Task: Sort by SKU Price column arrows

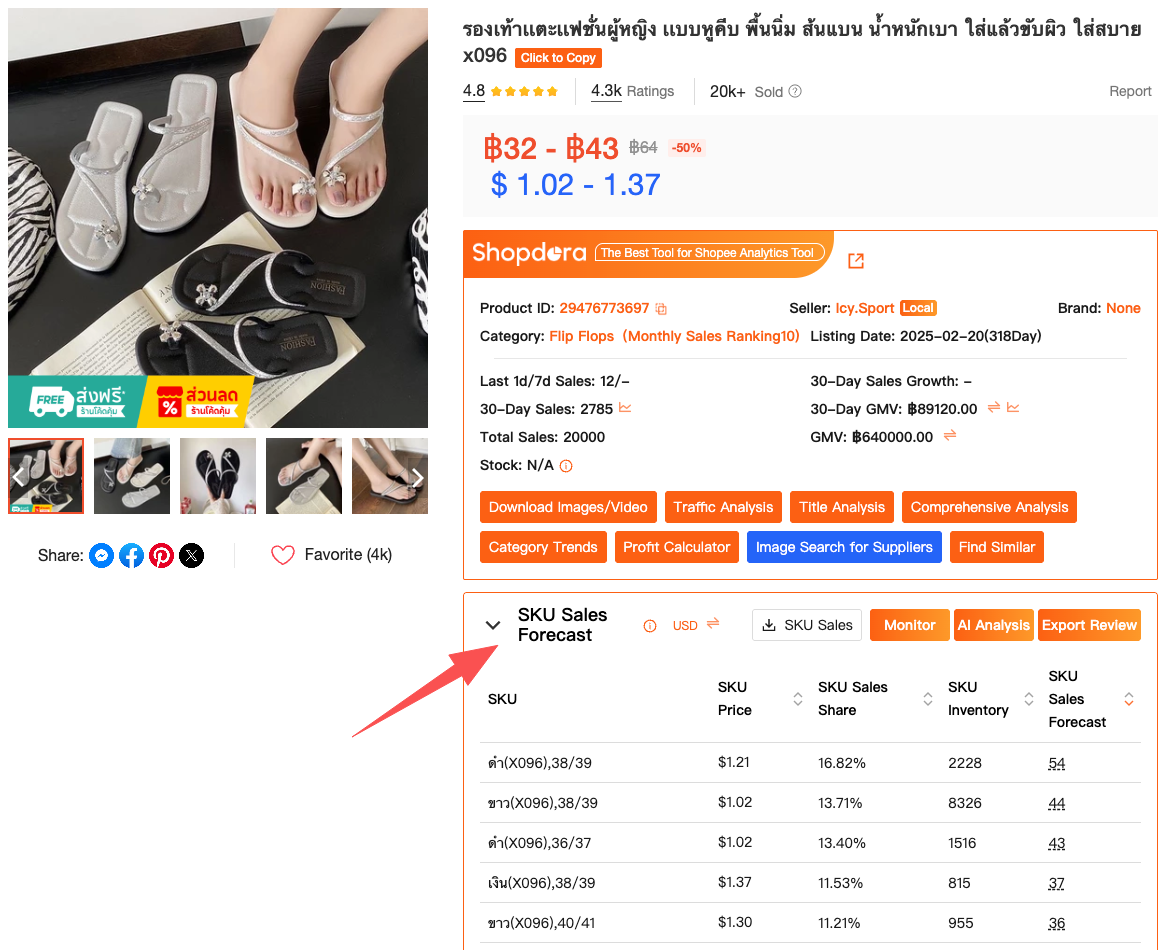Action: [x=798, y=698]
